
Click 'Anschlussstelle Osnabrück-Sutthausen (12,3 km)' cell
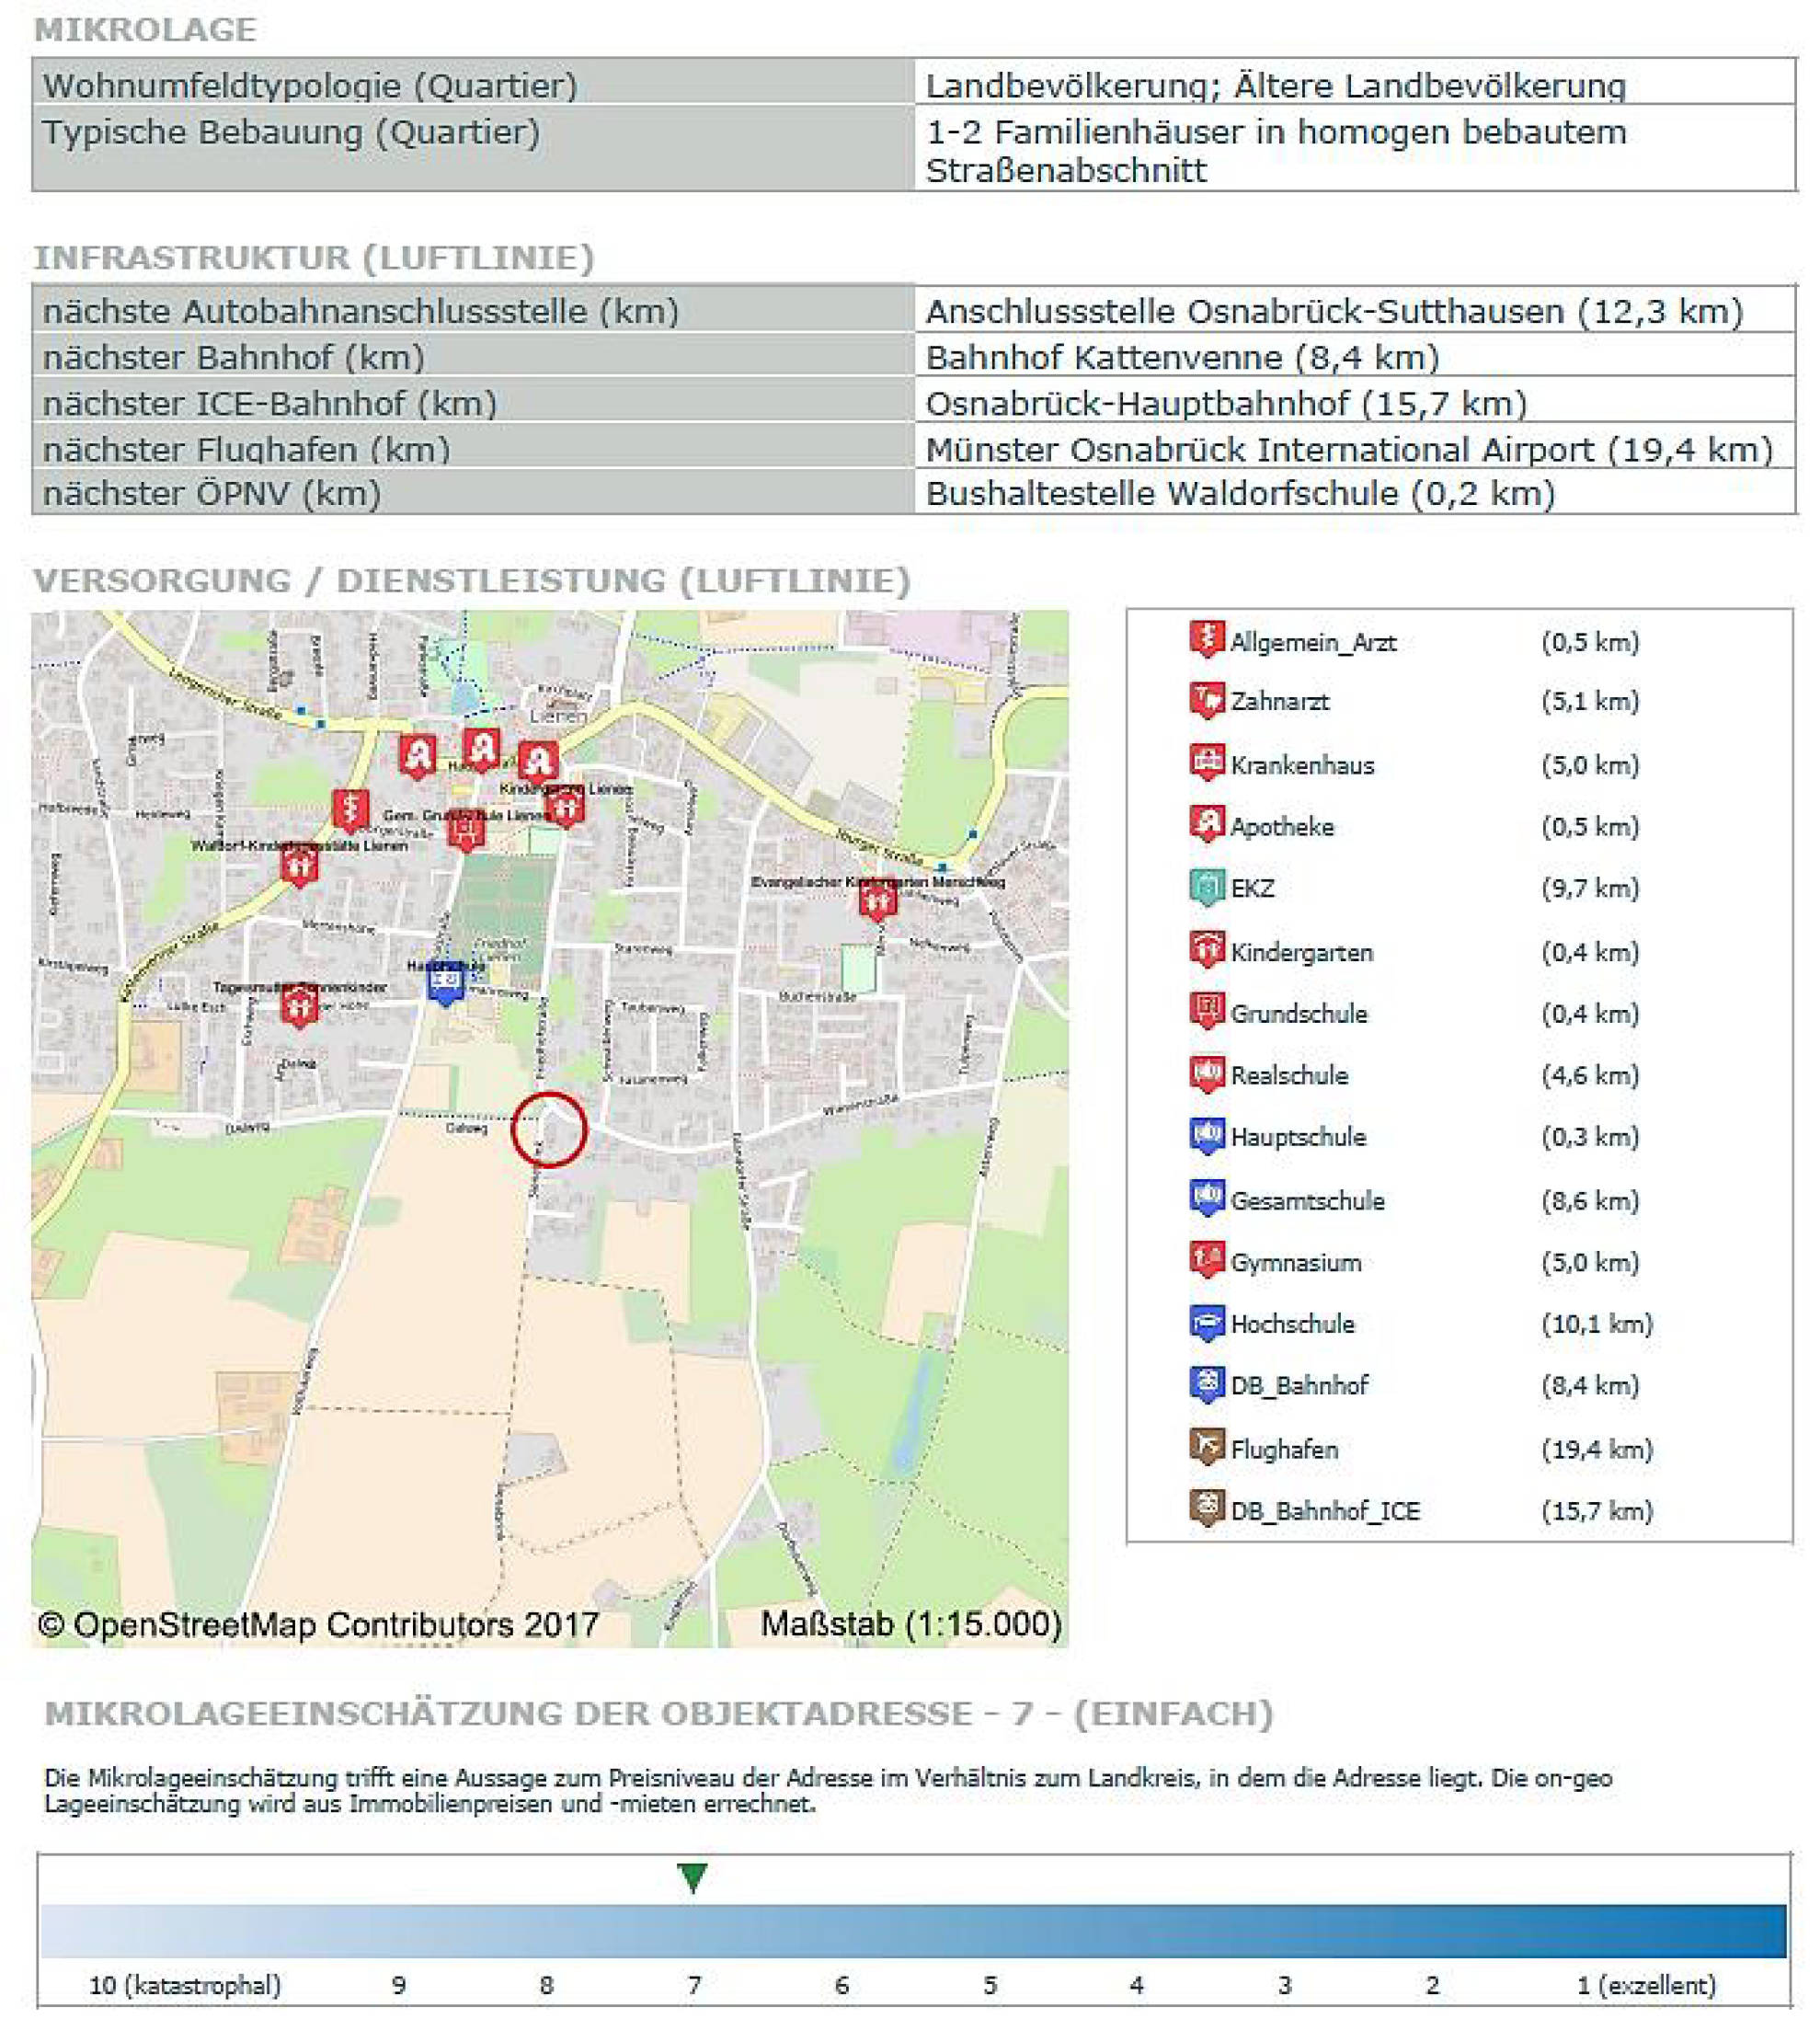[1355, 310]
